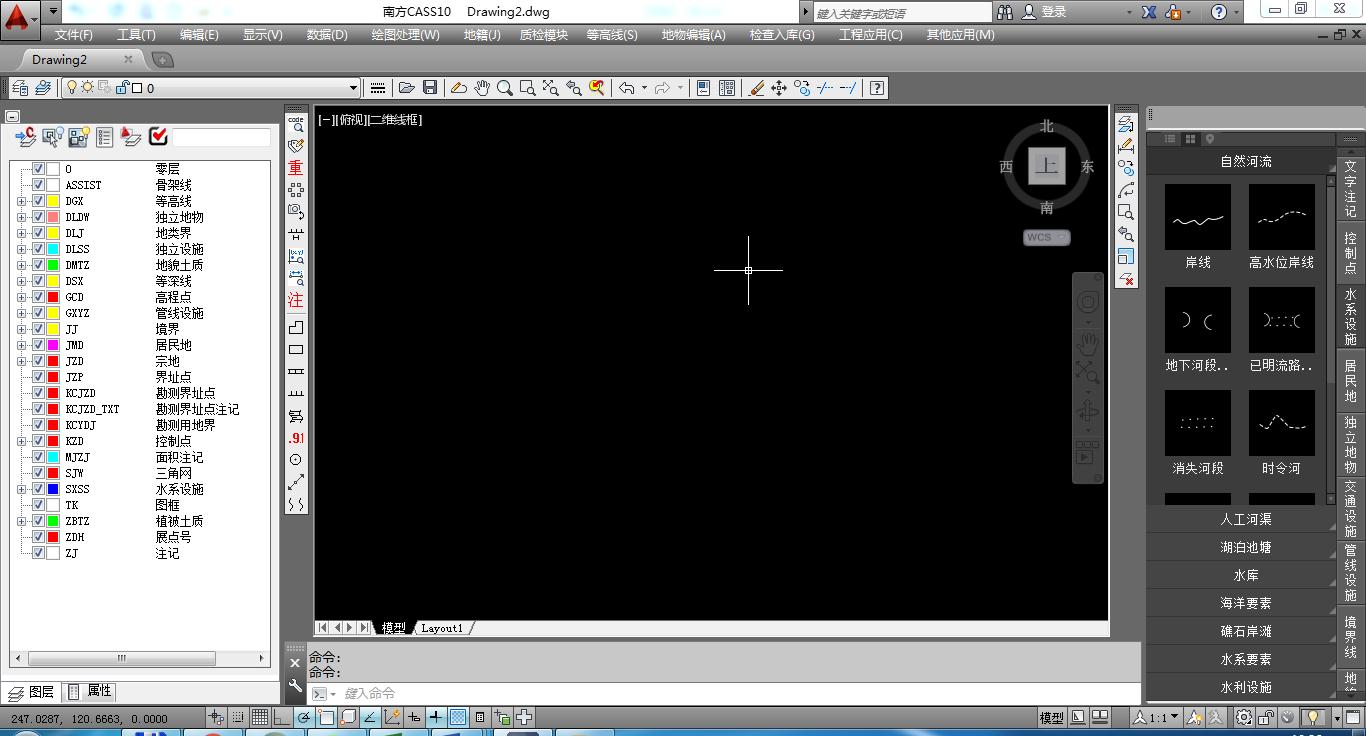The width and height of the screenshot is (1366, 736).
Task: Toggle checkbox for DGX layer
Action: [38, 201]
